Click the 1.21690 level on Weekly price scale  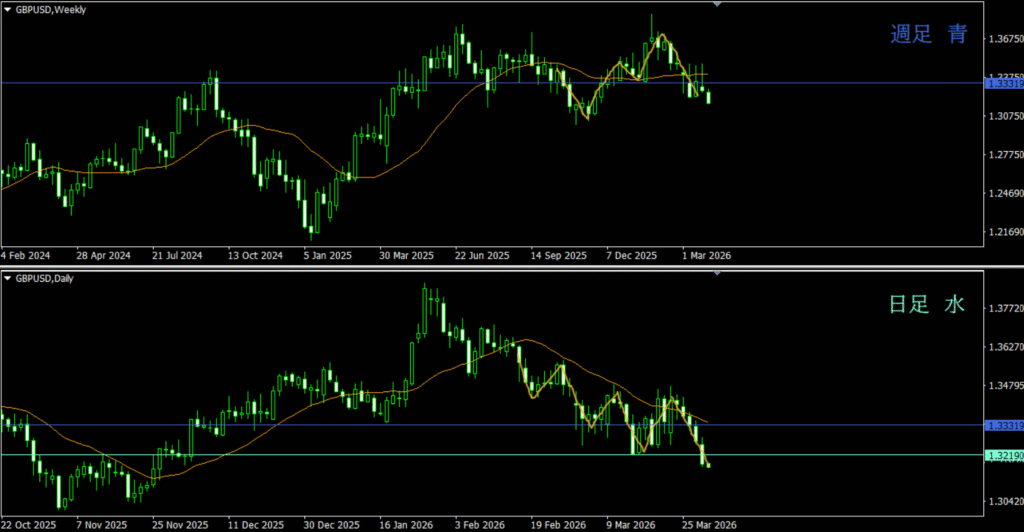(1004, 232)
